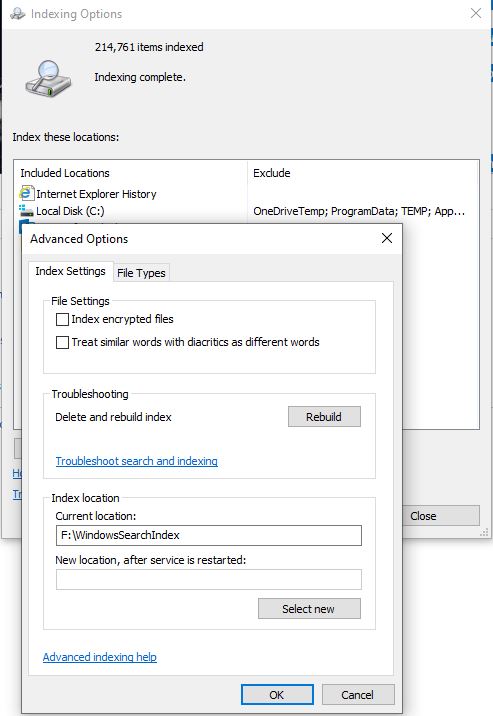Select the Local Disk (C:) entry text
493x716 pixels.
(x=70, y=211)
